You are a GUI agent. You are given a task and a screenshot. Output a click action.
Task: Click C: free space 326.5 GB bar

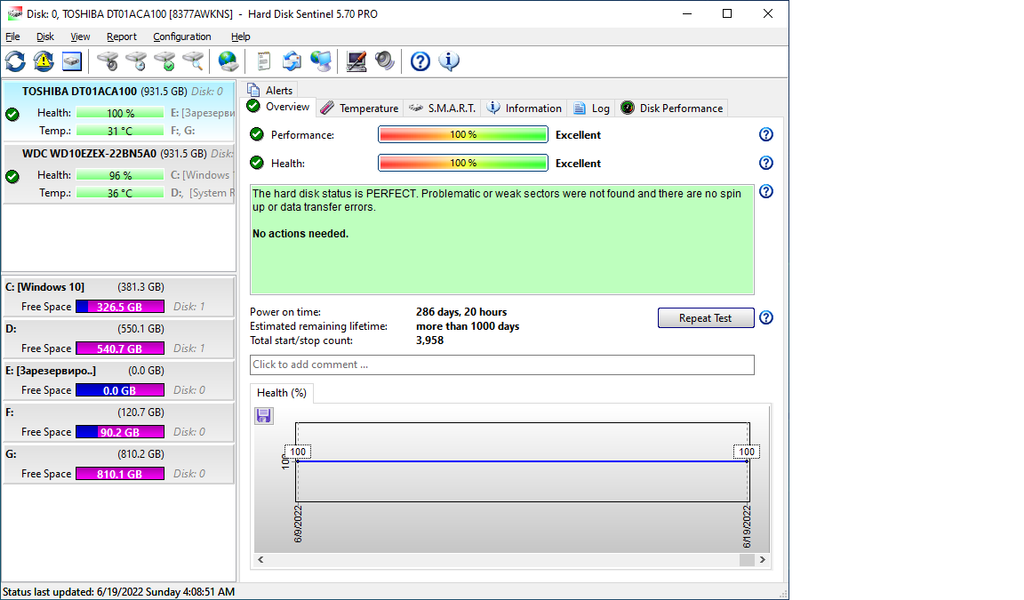pos(120,307)
